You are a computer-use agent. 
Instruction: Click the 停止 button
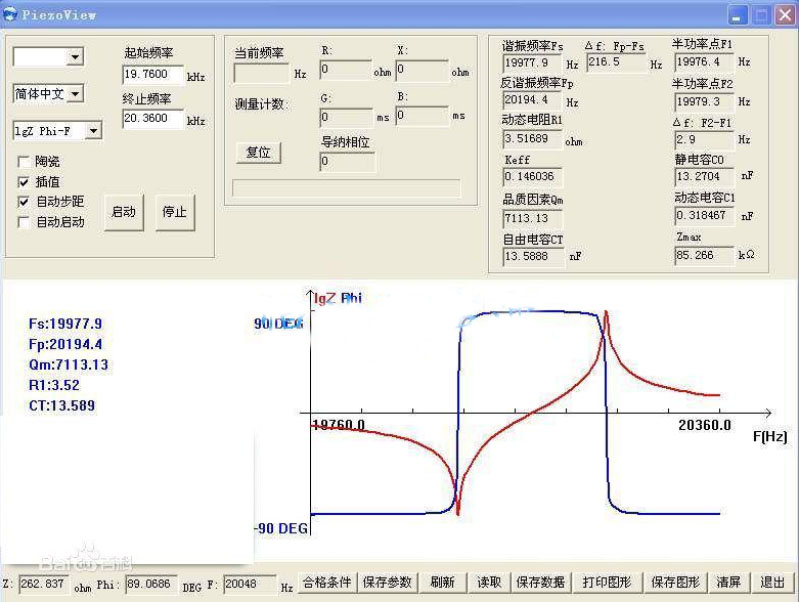(174, 212)
